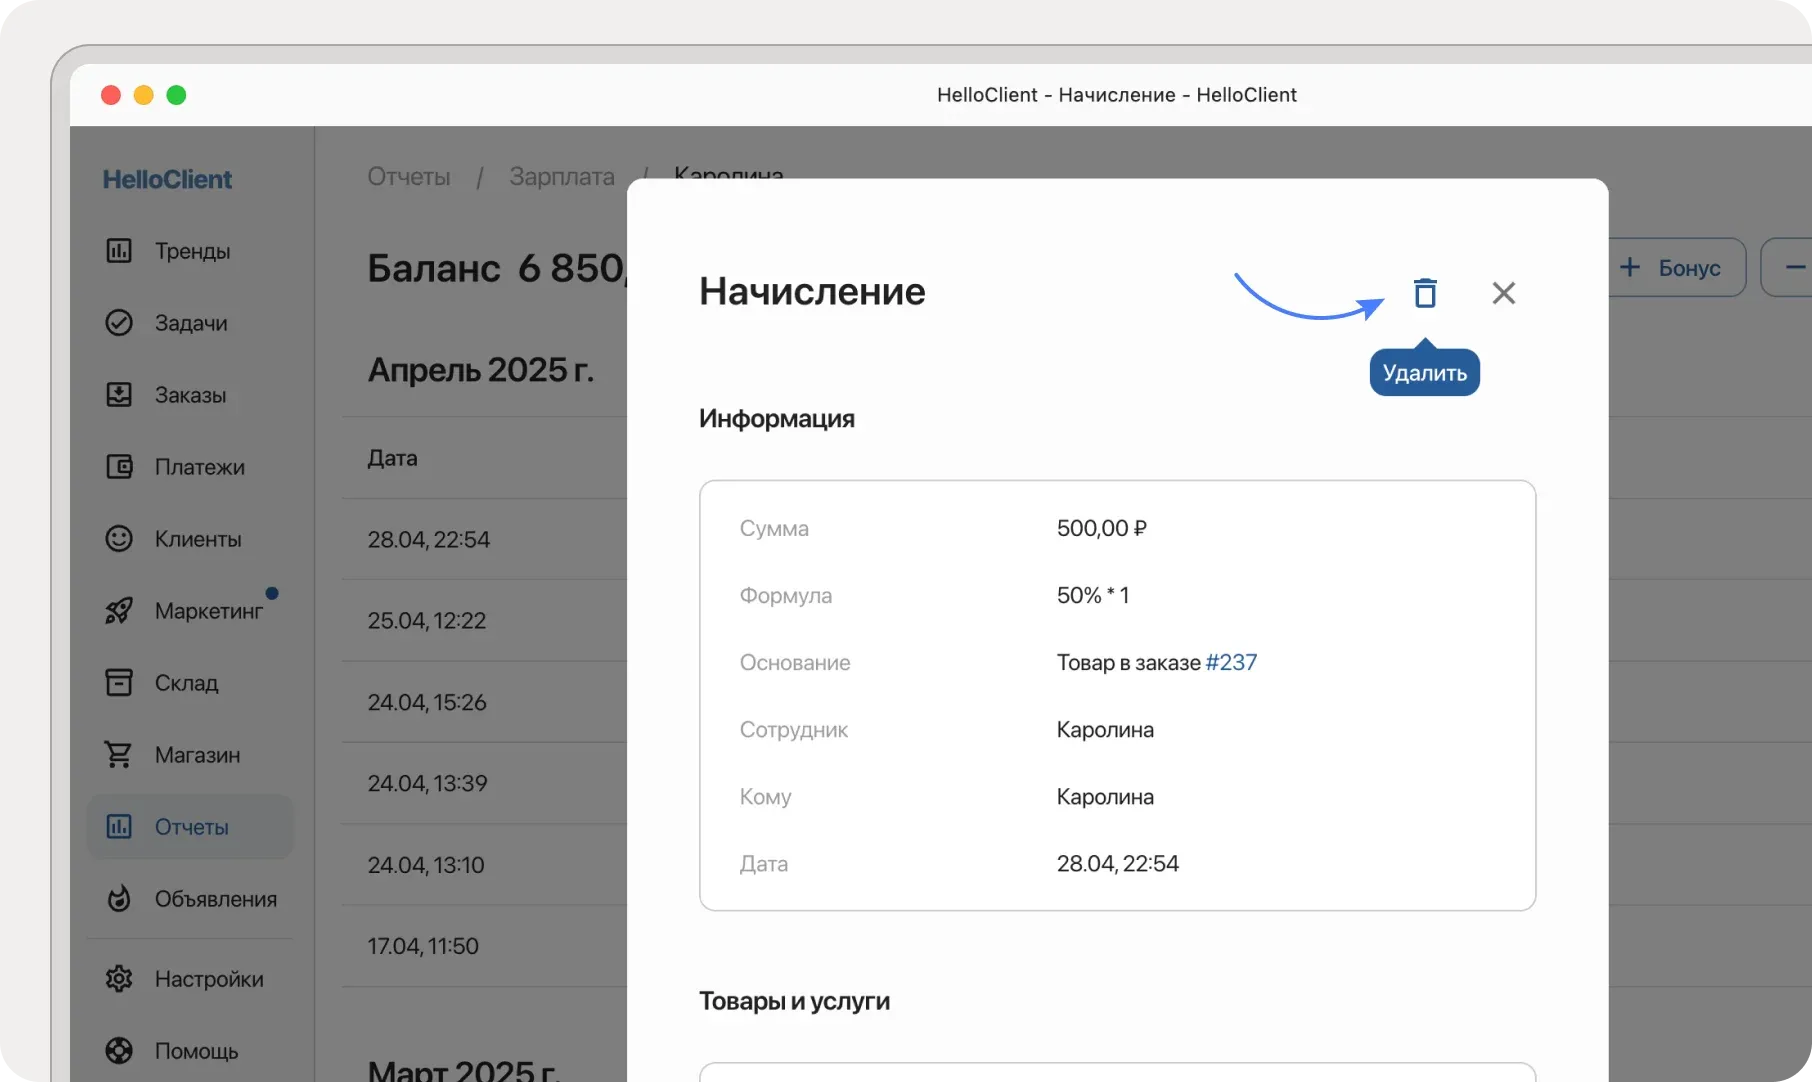Open Объявления via the flame icon
The width and height of the screenshot is (1812, 1082).
click(119, 898)
